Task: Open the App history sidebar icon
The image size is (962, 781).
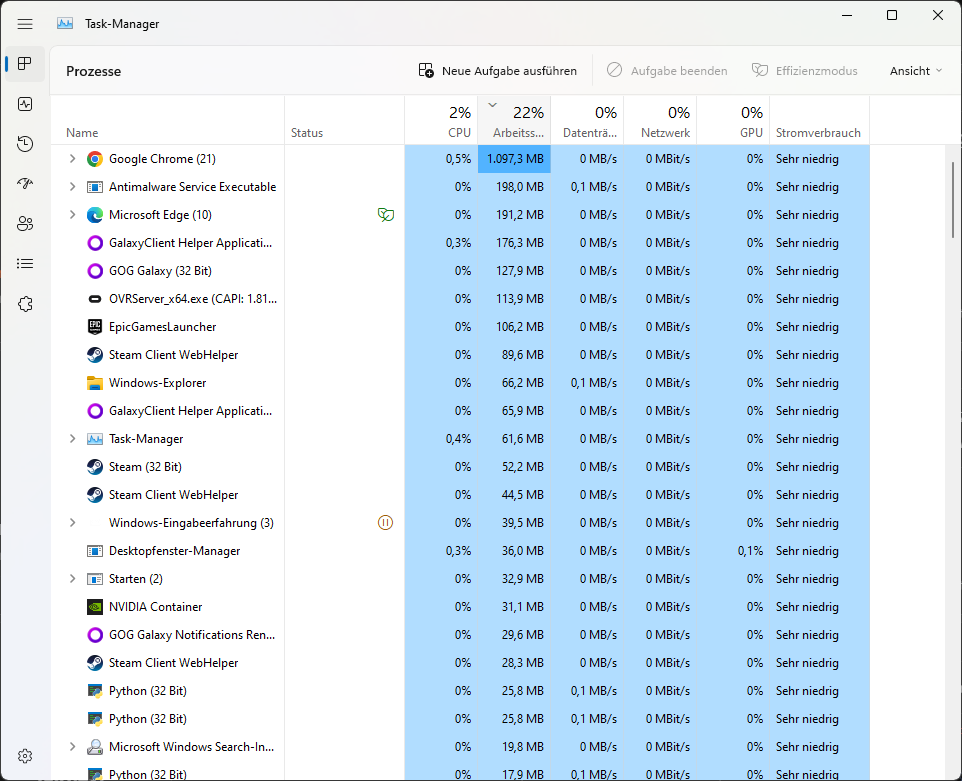Action: pos(25,144)
